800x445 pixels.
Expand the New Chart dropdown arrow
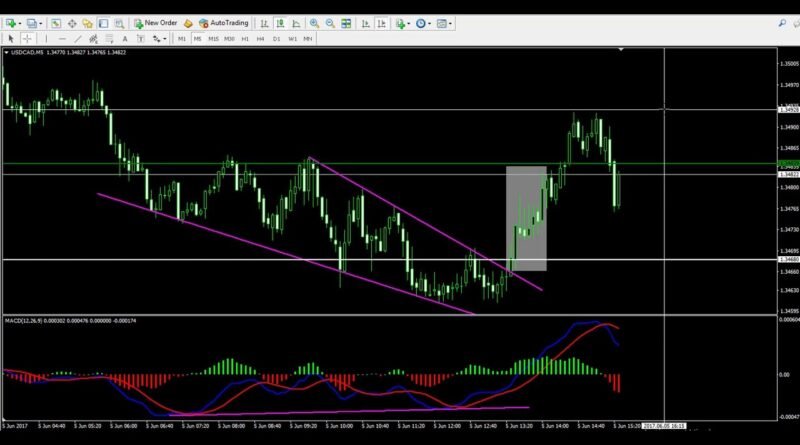click(19, 23)
